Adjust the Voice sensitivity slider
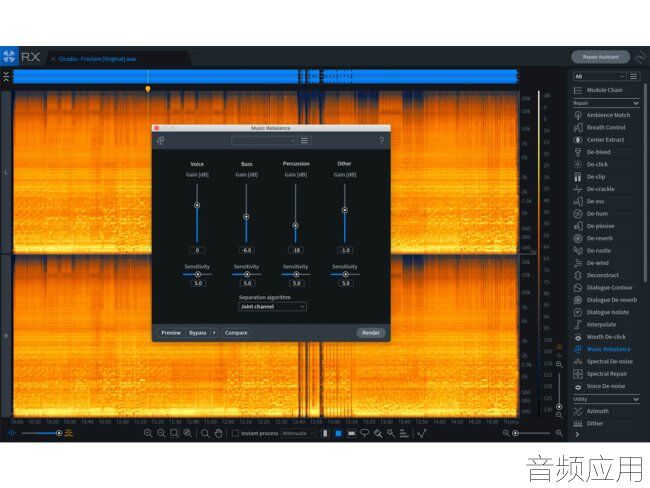This screenshot has width=650, height=488. tap(198, 274)
